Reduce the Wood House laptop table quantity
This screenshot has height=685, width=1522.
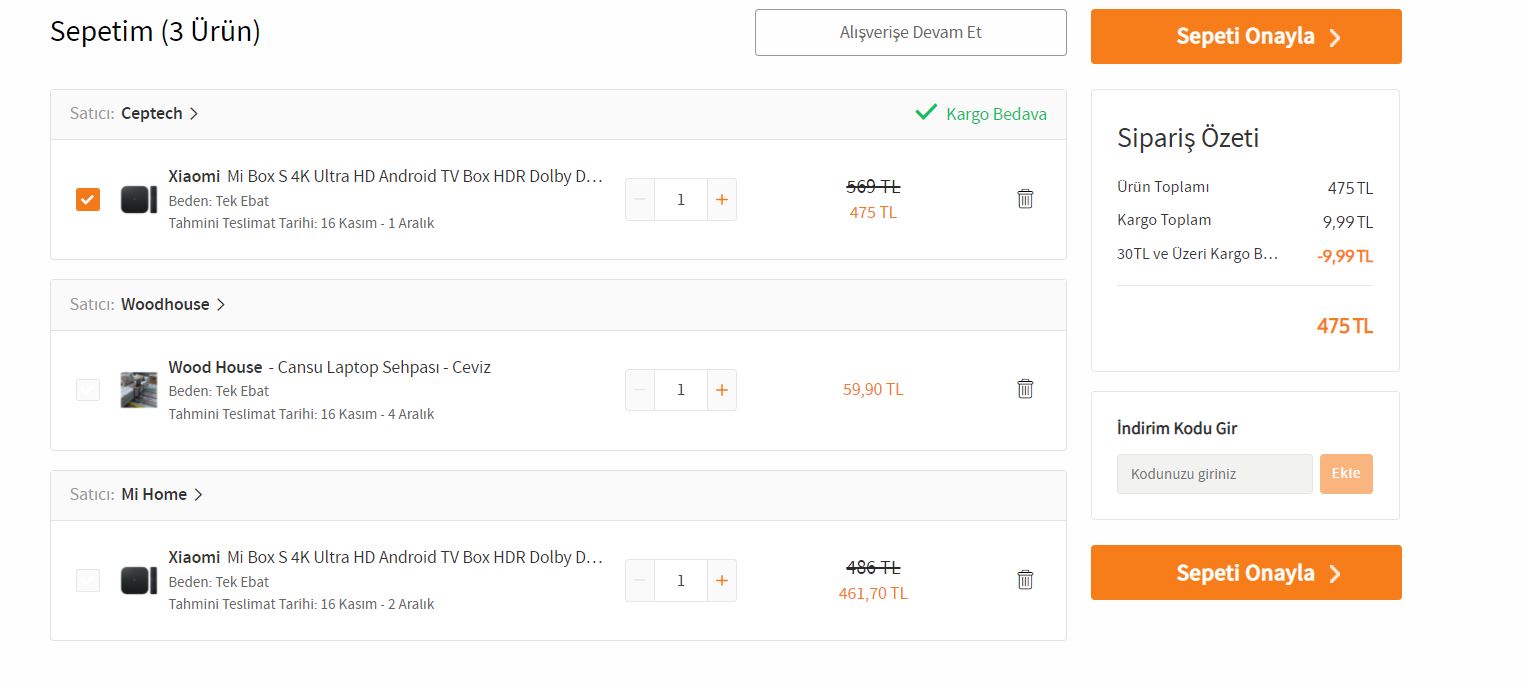[x=640, y=389]
